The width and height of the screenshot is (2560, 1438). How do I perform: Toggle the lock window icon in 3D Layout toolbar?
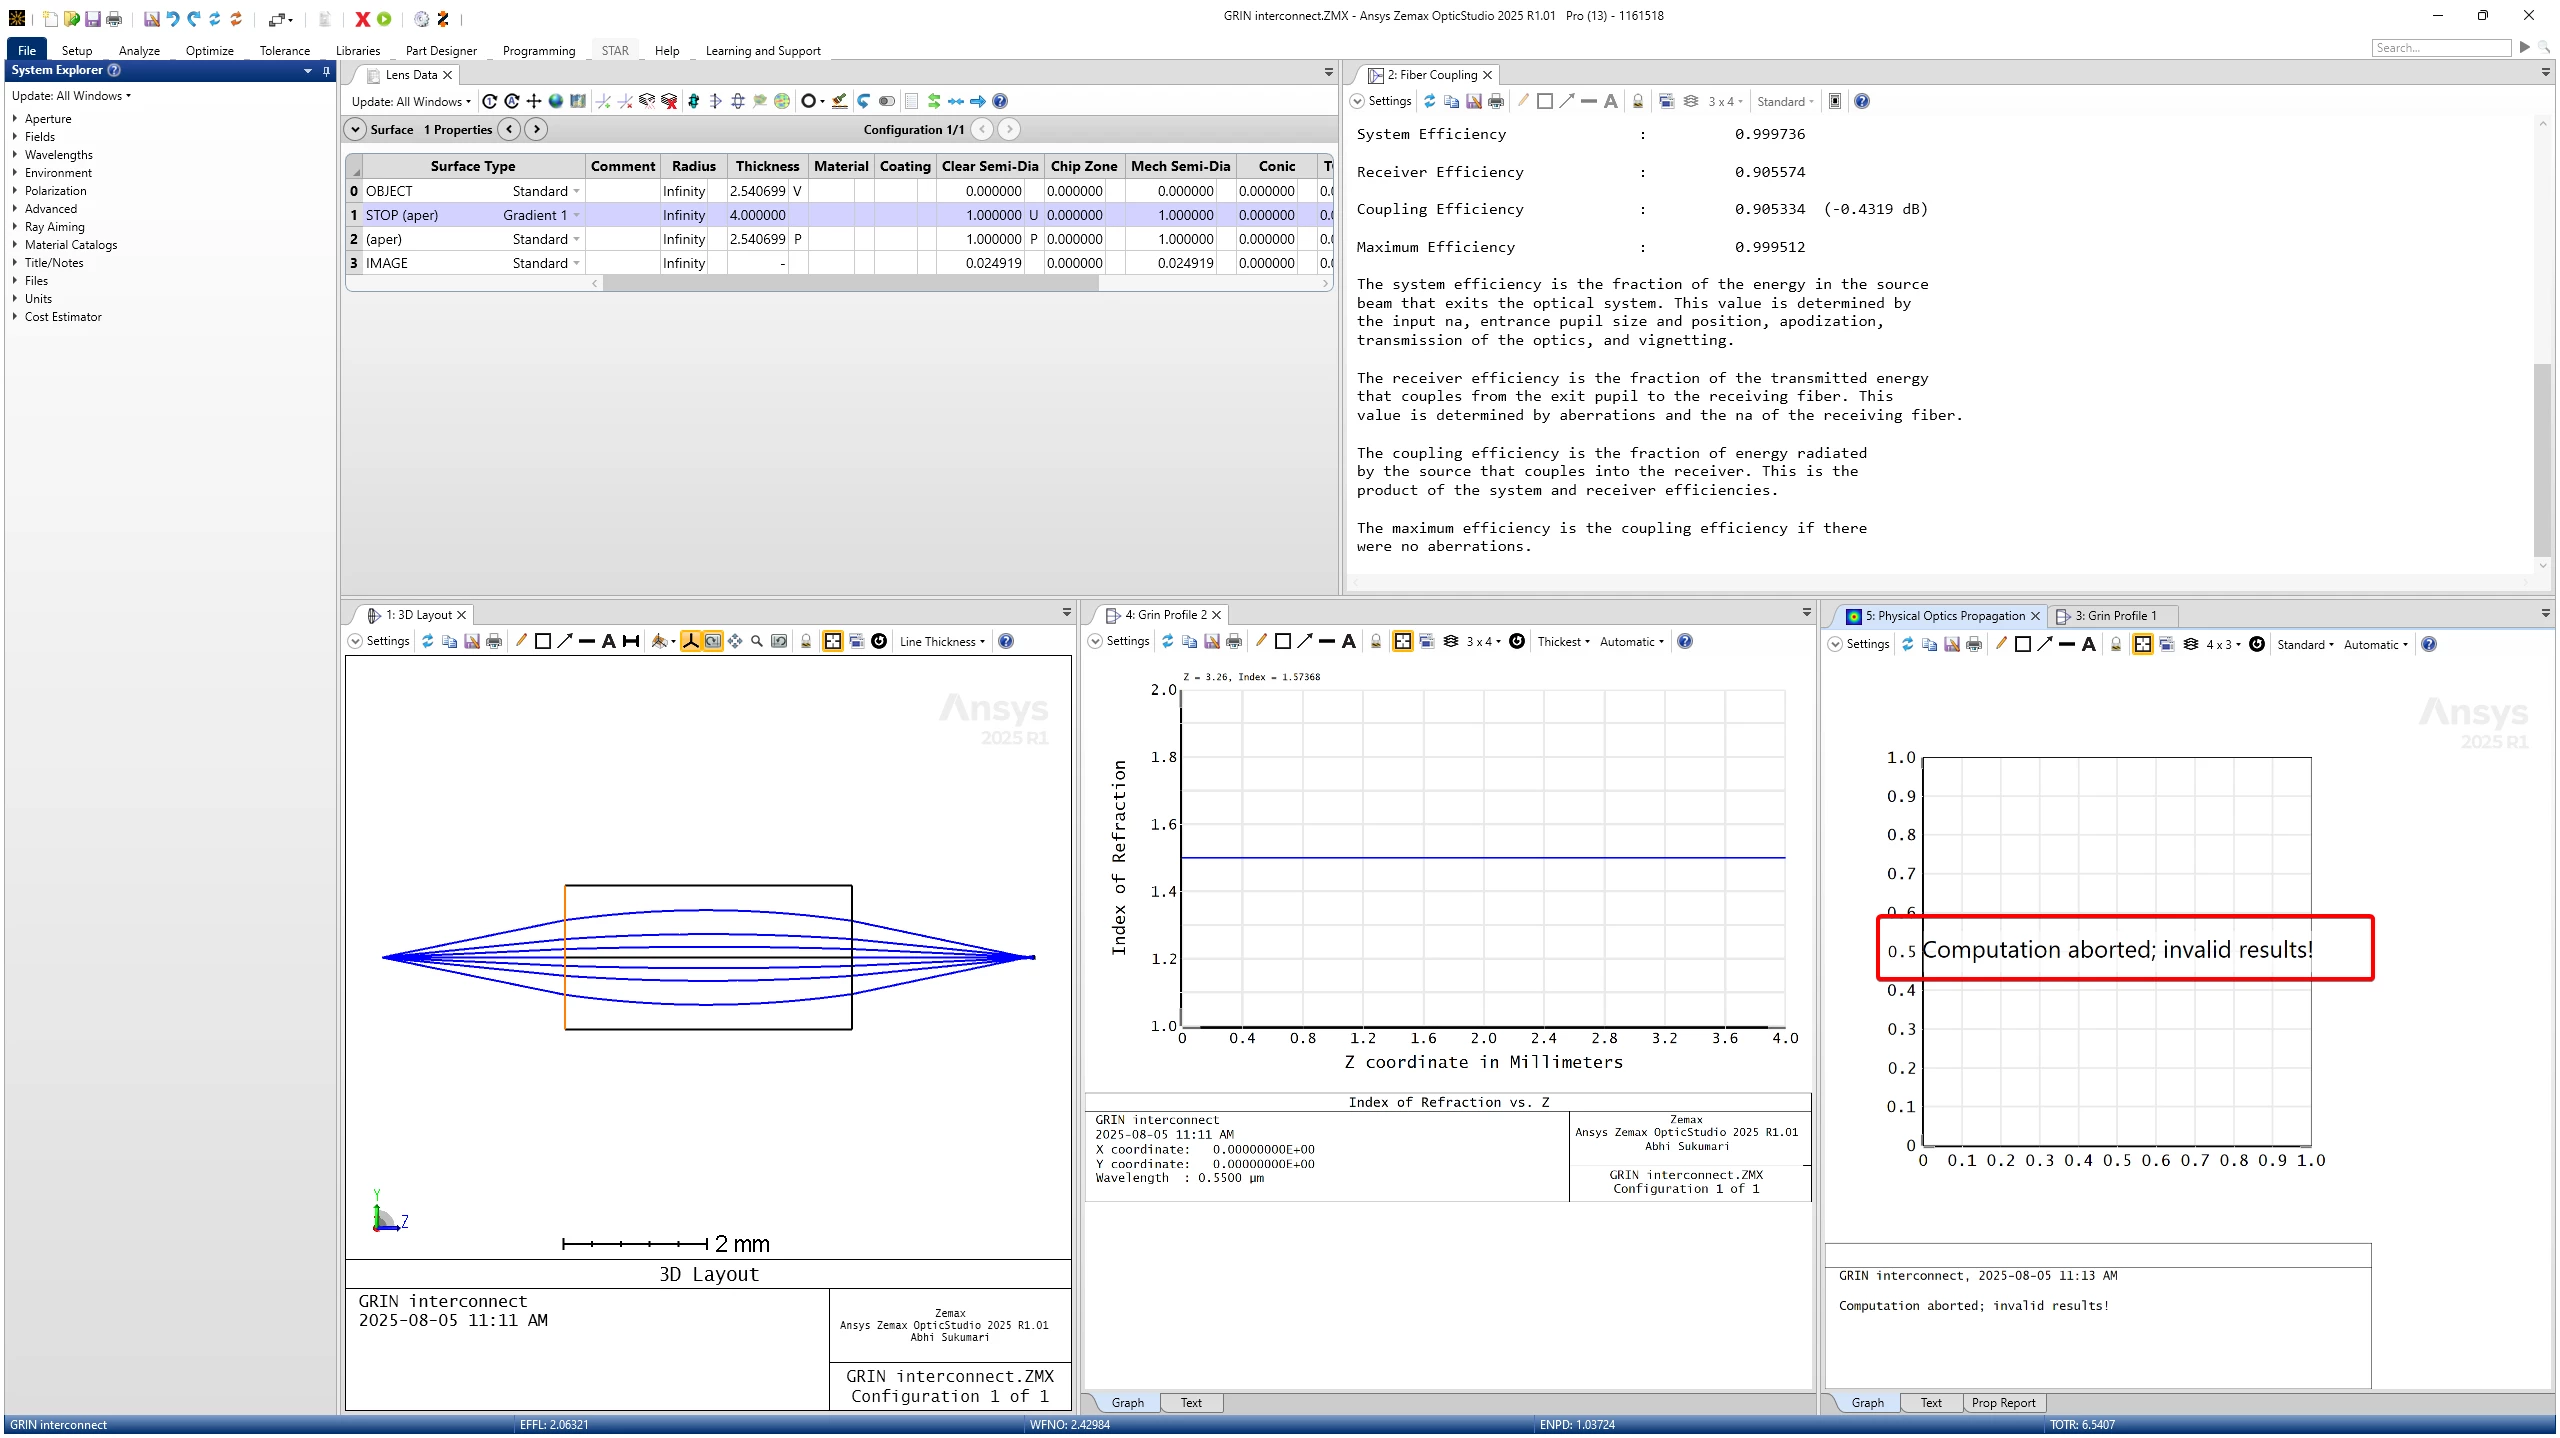click(806, 641)
